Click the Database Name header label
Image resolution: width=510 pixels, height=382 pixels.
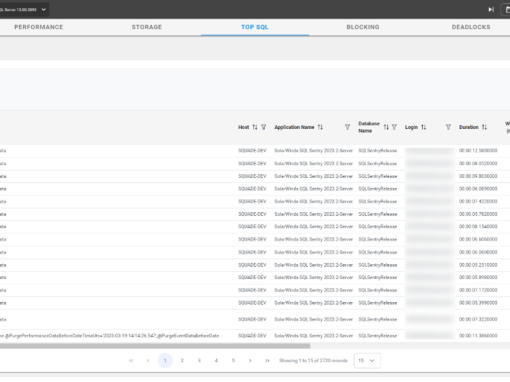point(369,127)
